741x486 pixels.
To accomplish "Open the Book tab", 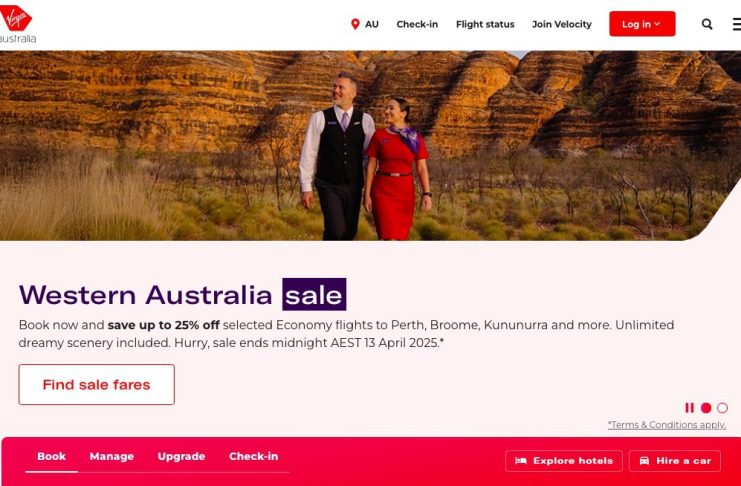I will (52, 457).
